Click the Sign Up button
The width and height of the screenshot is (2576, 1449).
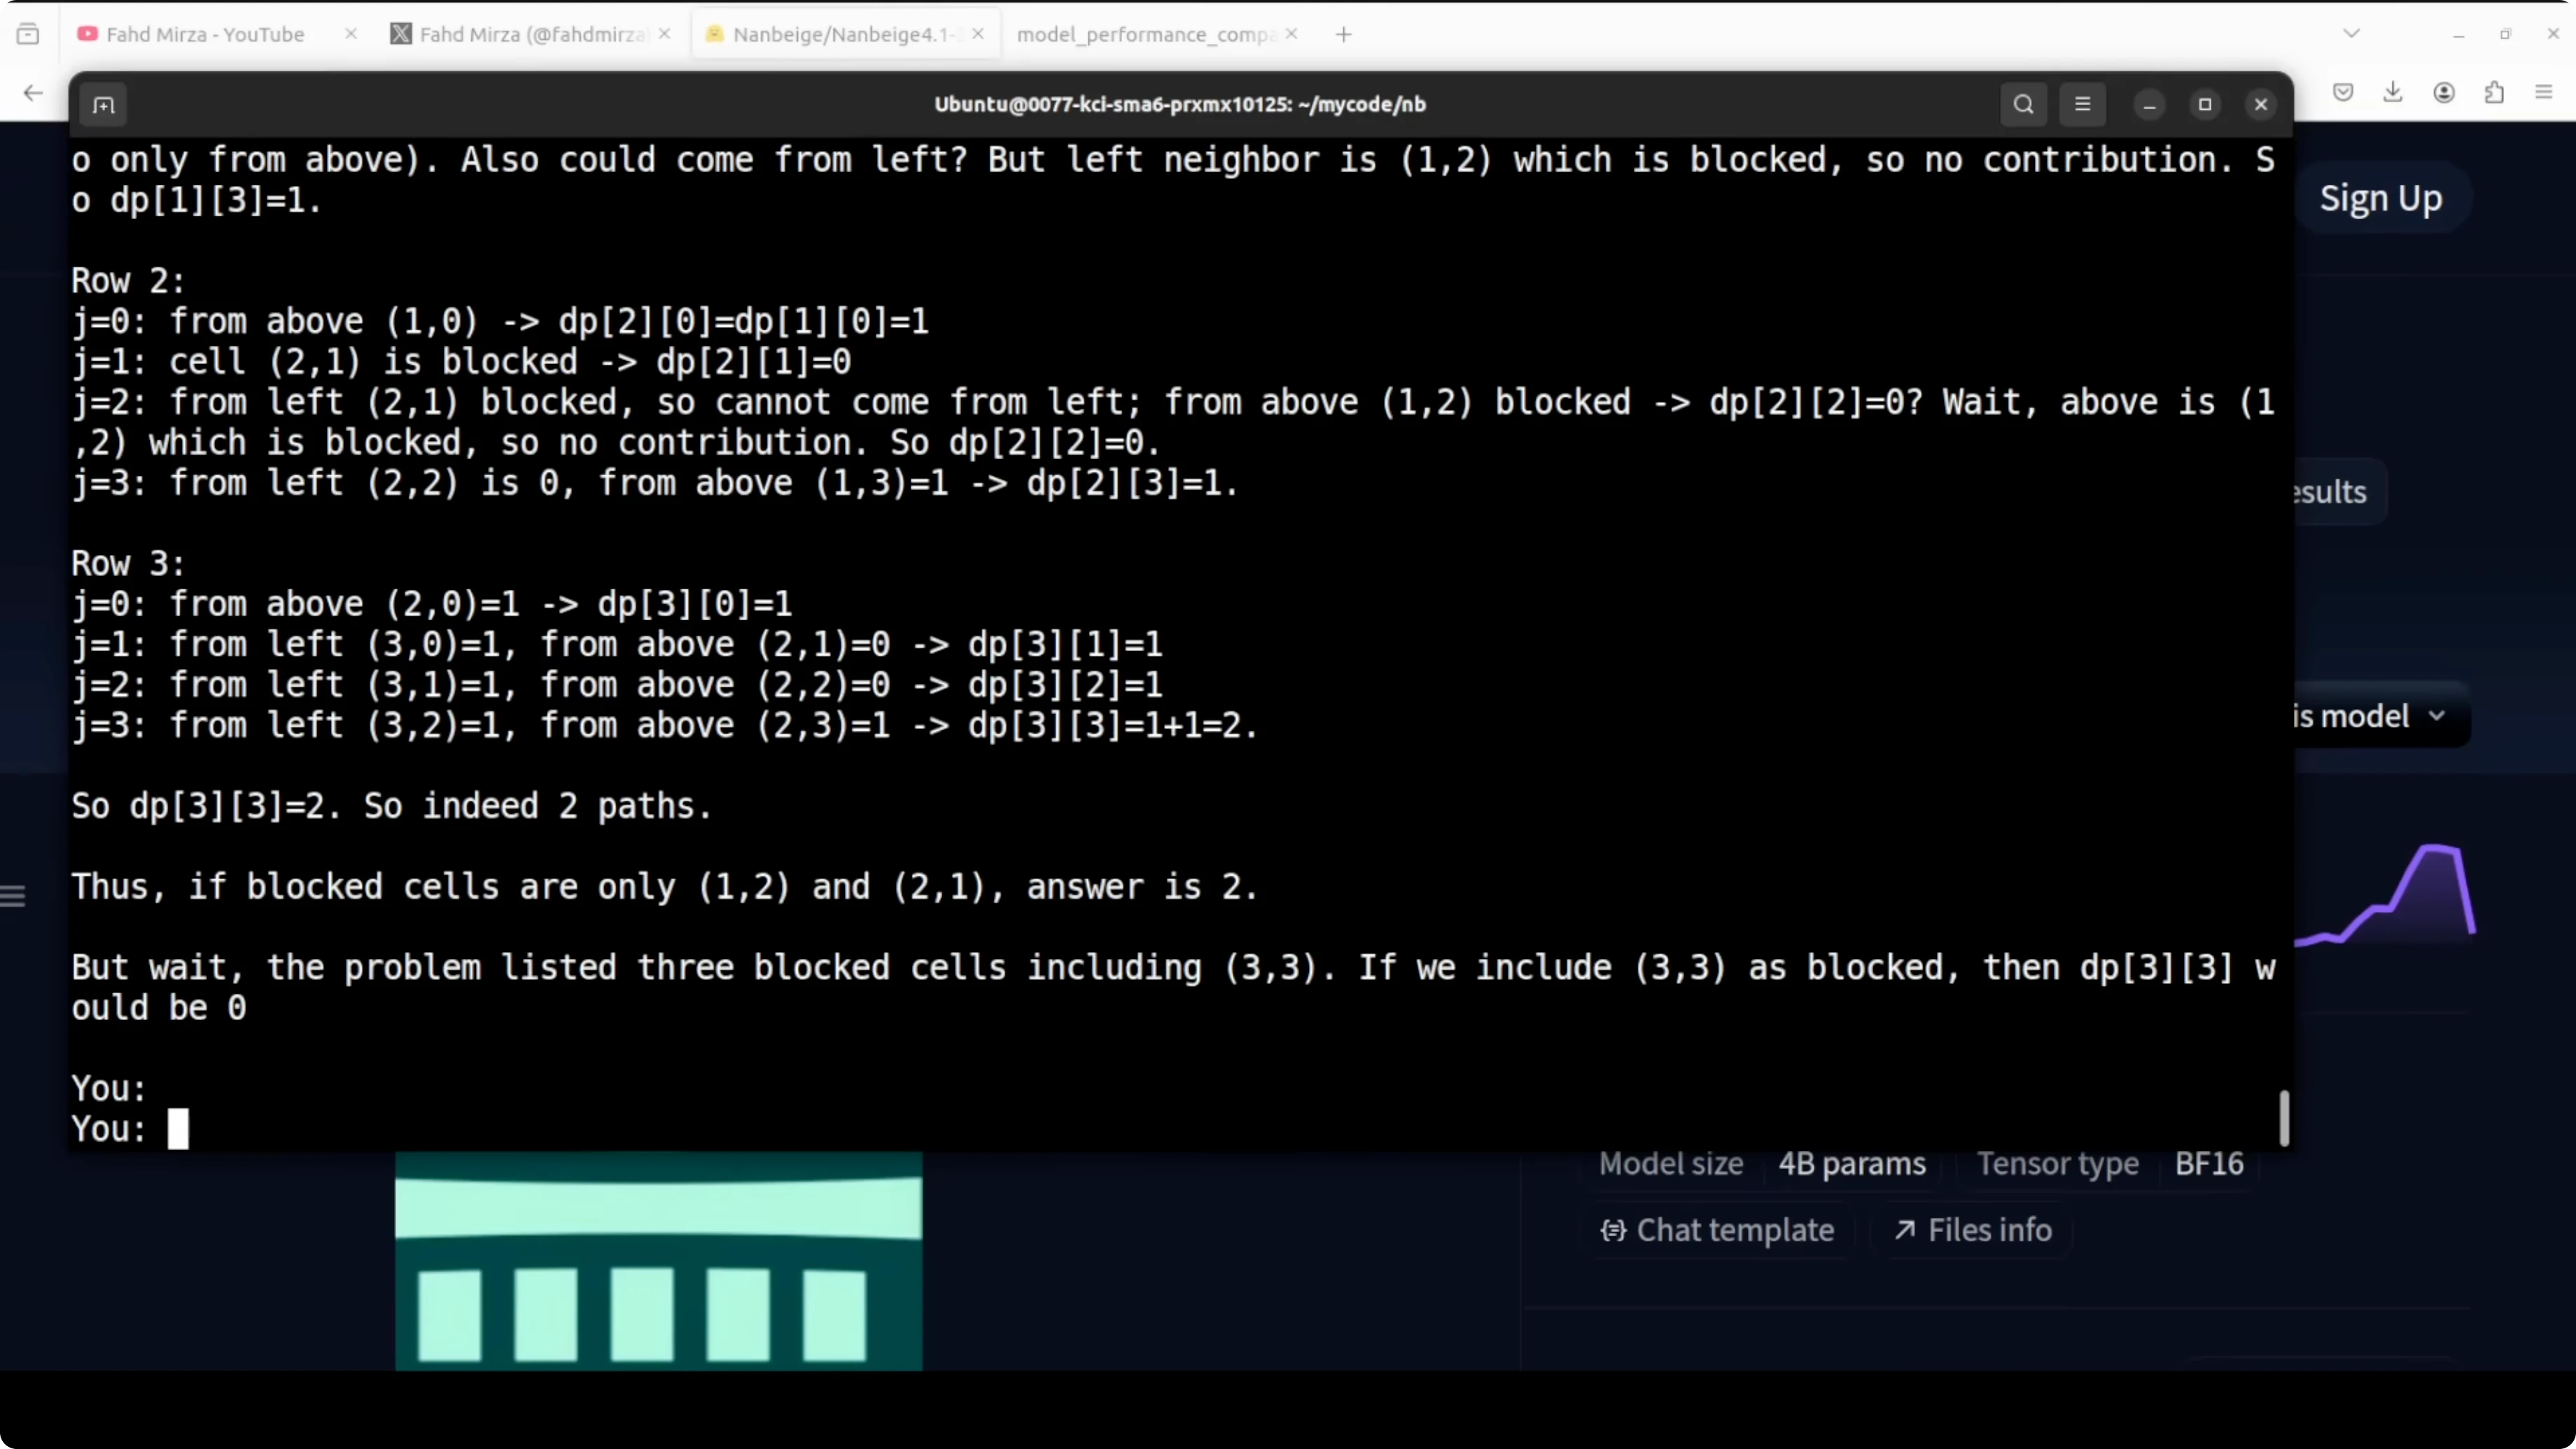tap(2380, 198)
